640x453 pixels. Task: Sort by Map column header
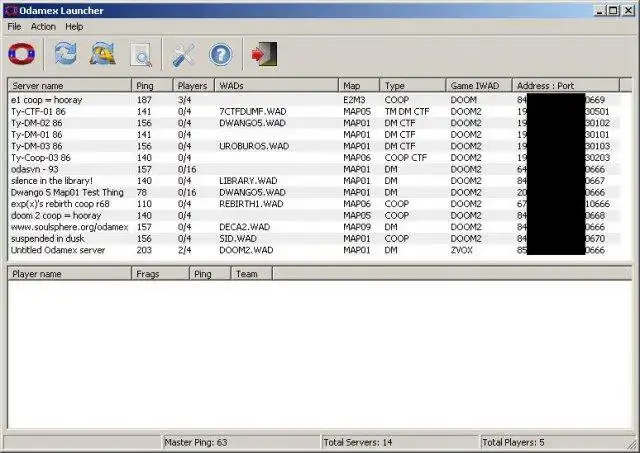[359, 86]
